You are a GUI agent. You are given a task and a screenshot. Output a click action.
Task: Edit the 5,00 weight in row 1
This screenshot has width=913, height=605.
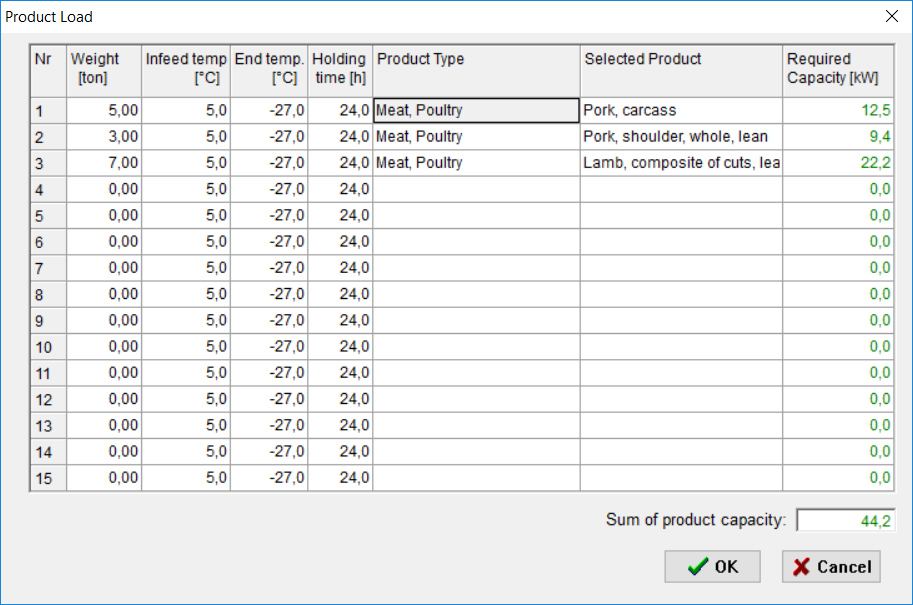104,110
